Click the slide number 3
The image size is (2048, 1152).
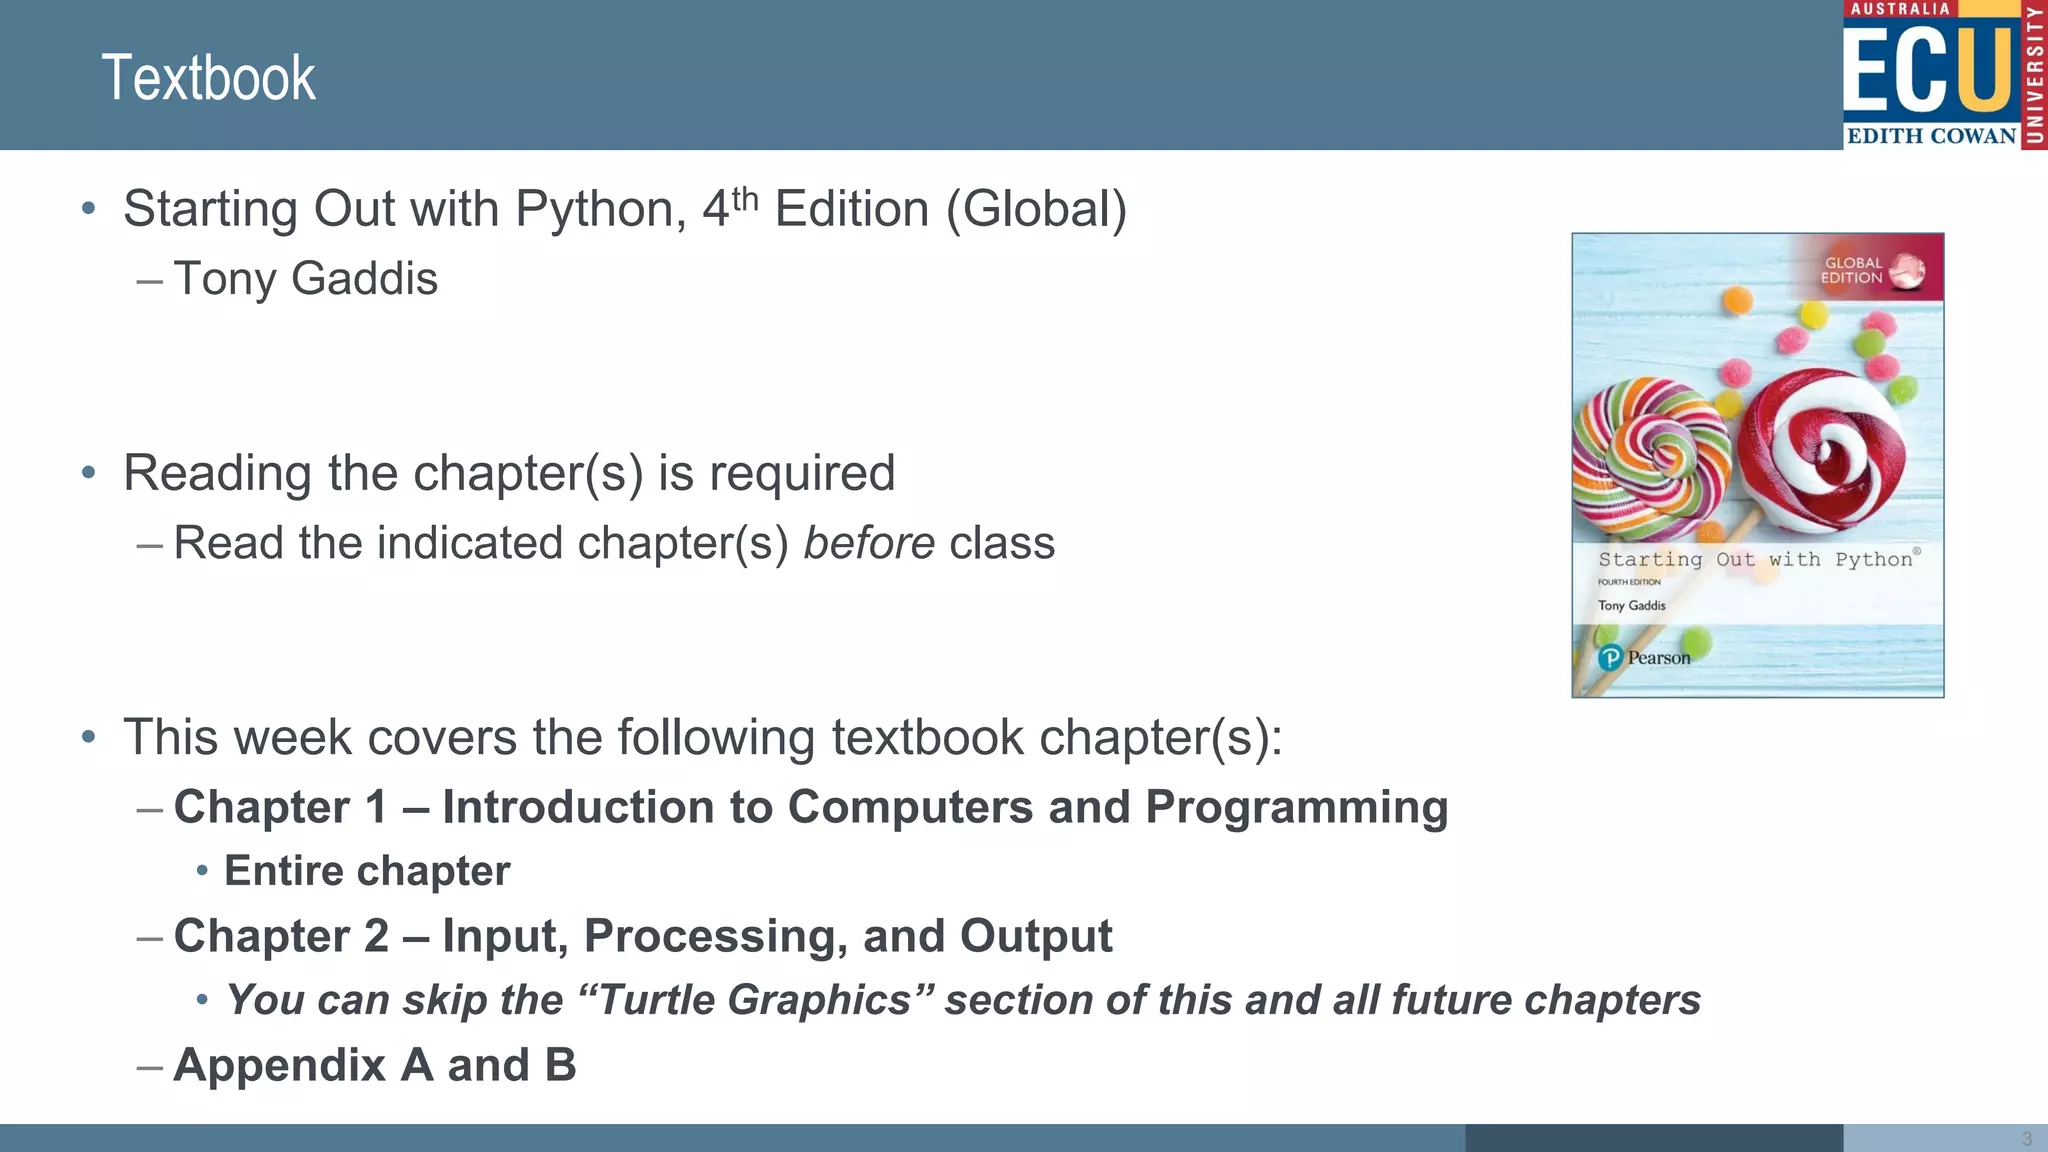tap(2027, 1139)
